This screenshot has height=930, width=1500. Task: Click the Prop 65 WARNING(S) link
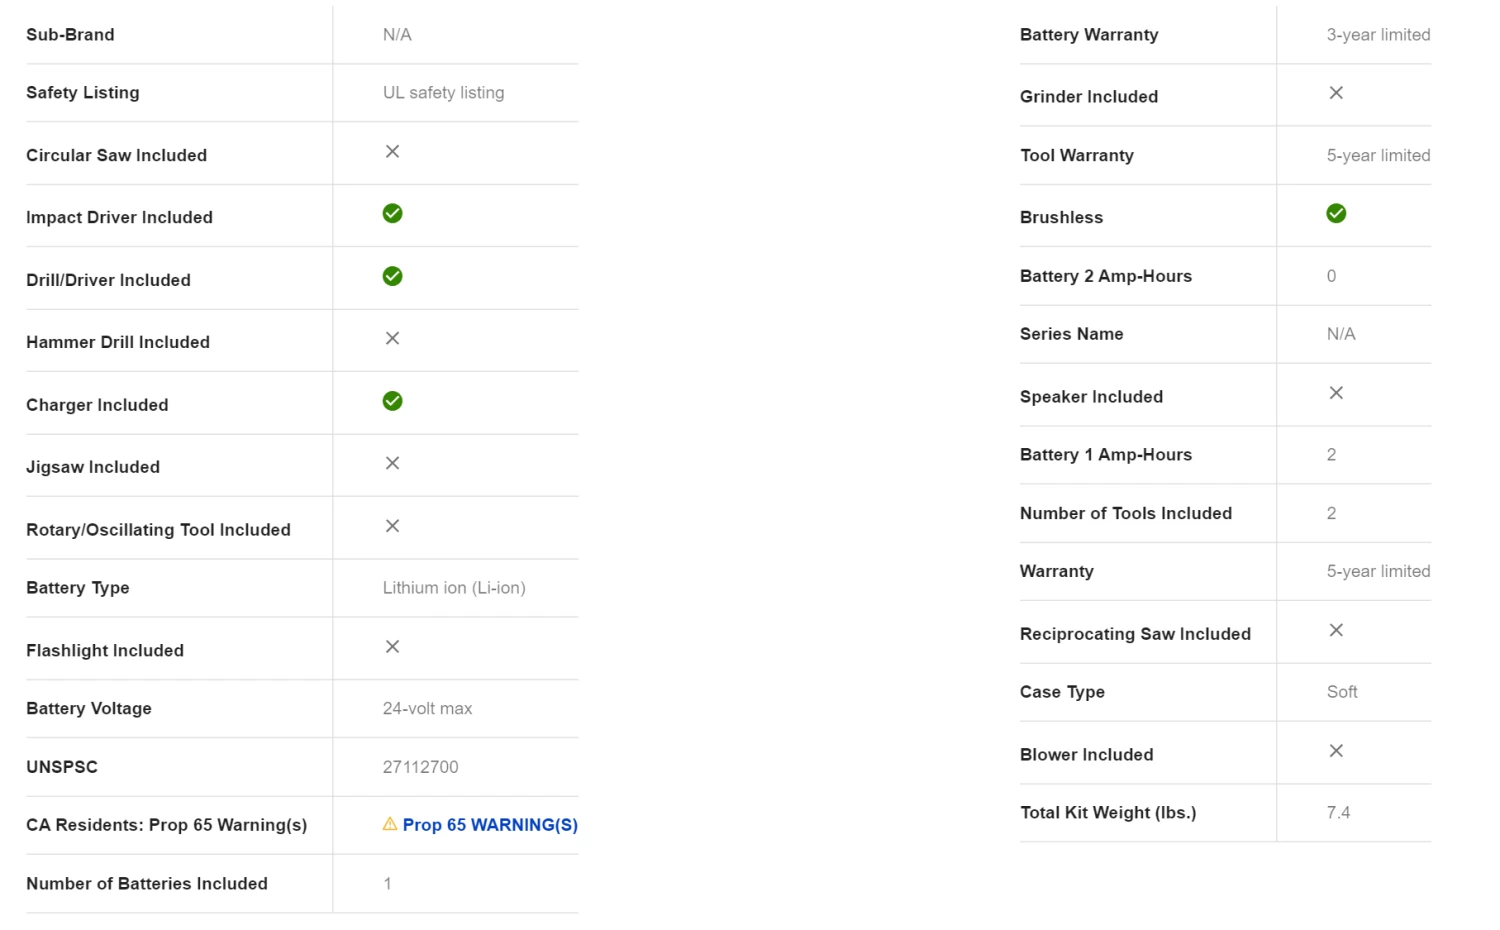(490, 825)
